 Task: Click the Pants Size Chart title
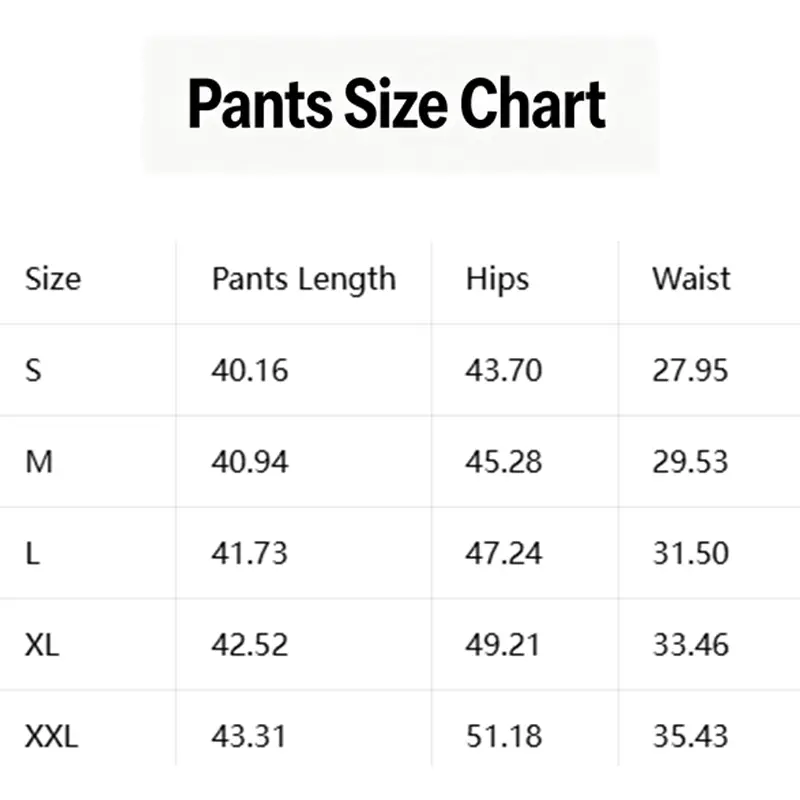pos(396,105)
